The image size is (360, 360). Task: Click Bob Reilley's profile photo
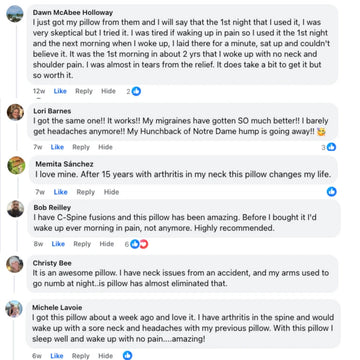[16, 209]
